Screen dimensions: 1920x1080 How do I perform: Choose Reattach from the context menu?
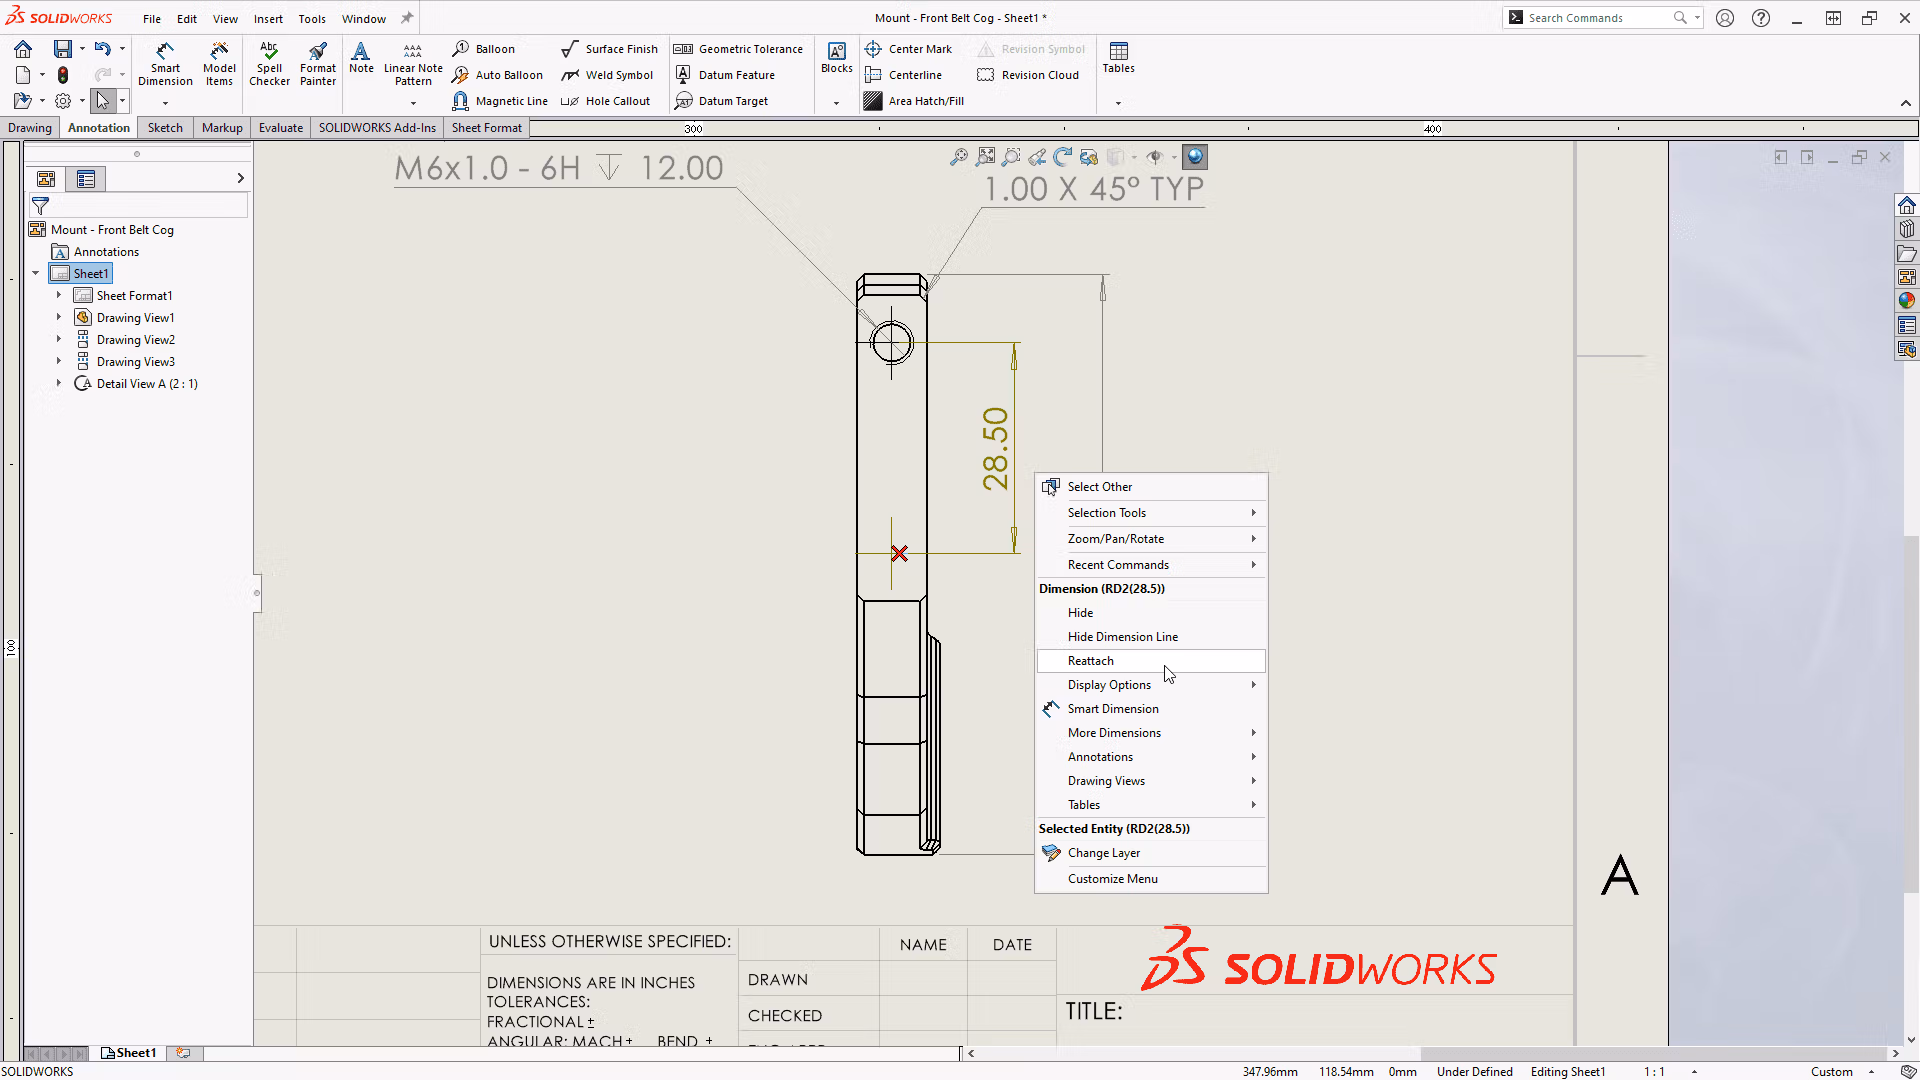1151,661
